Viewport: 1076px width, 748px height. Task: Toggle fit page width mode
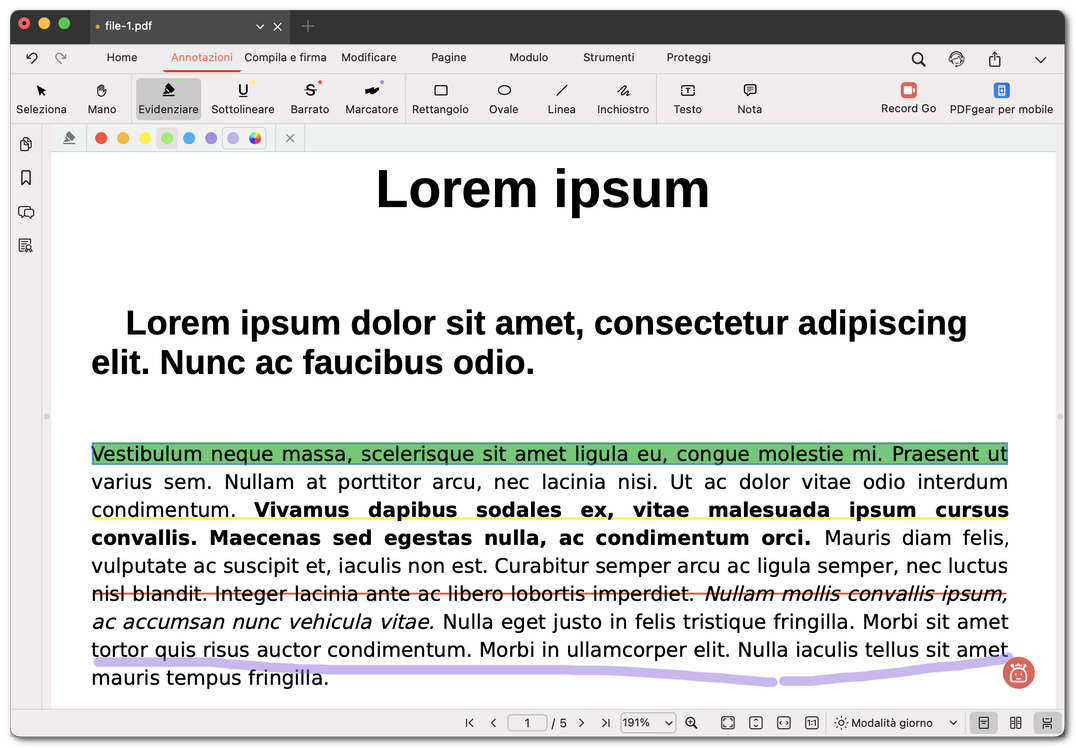[782, 722]
